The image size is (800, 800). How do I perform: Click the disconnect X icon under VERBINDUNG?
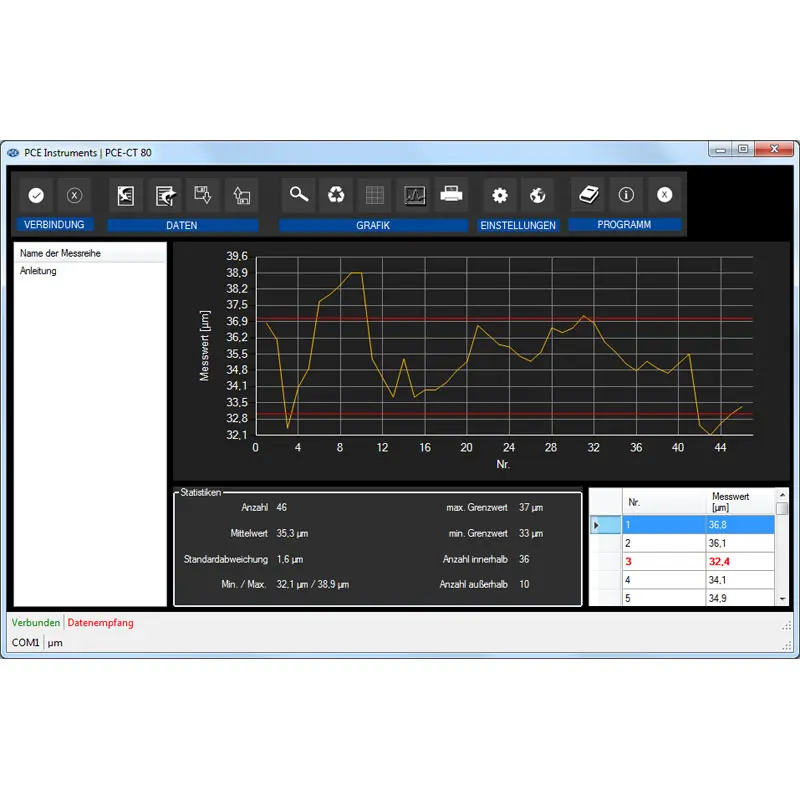click(x=73, y=195)
